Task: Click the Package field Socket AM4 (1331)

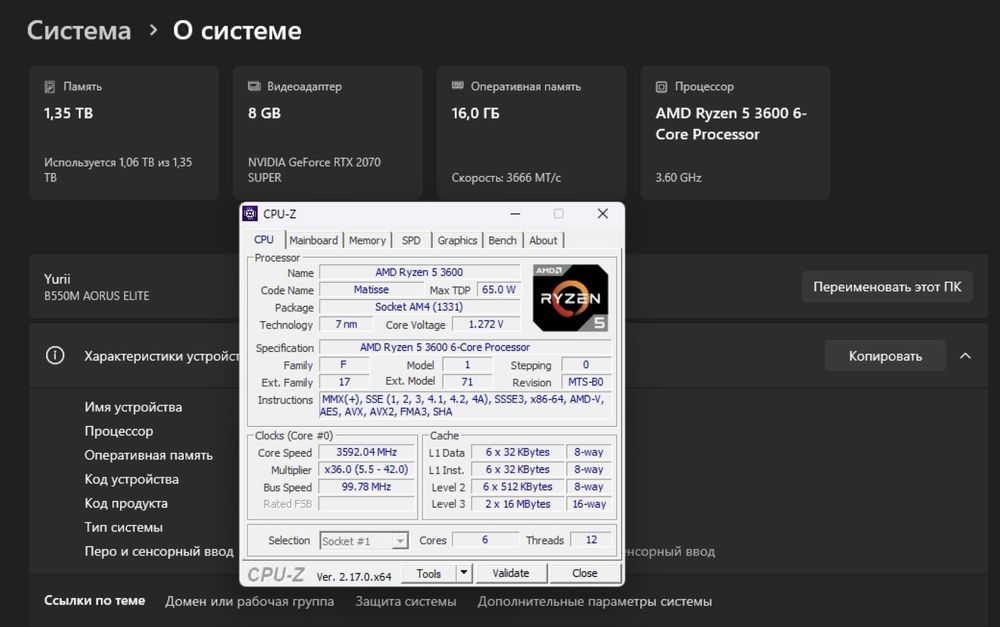Action: pos(420,307)
